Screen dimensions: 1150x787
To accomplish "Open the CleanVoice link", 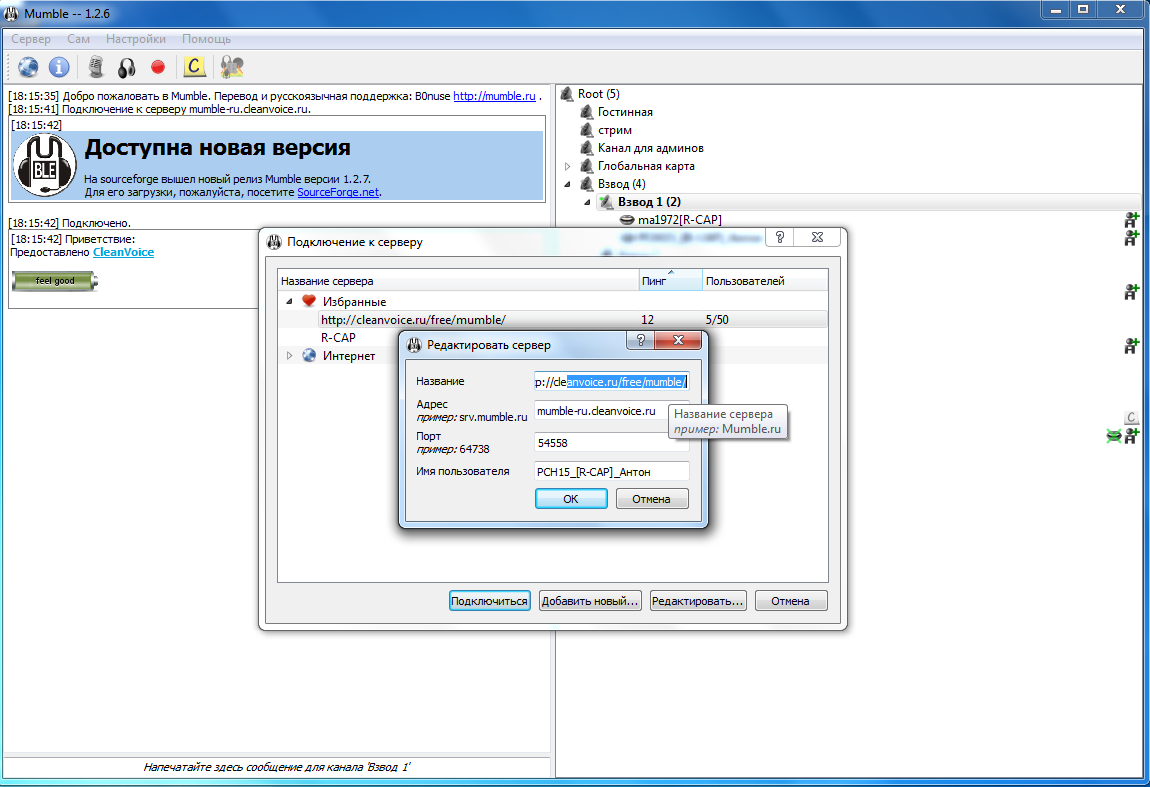I will [x=123, y=252].
